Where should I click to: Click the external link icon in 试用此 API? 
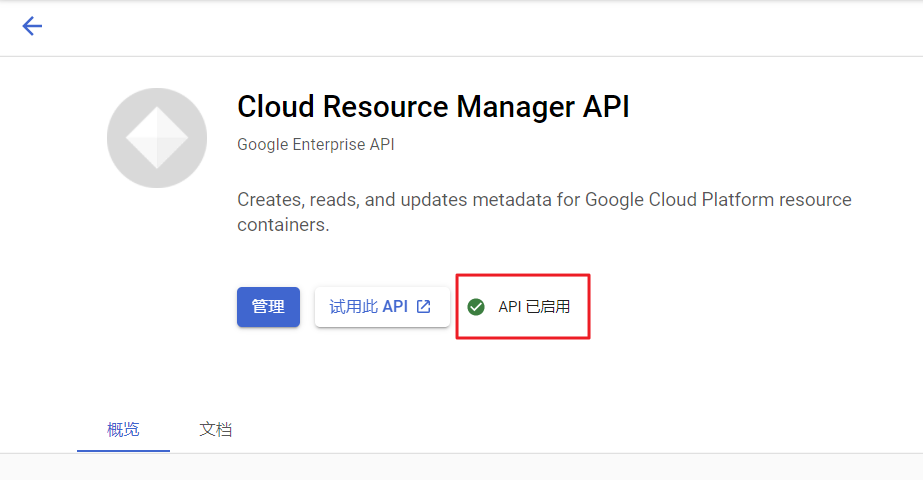424,307
